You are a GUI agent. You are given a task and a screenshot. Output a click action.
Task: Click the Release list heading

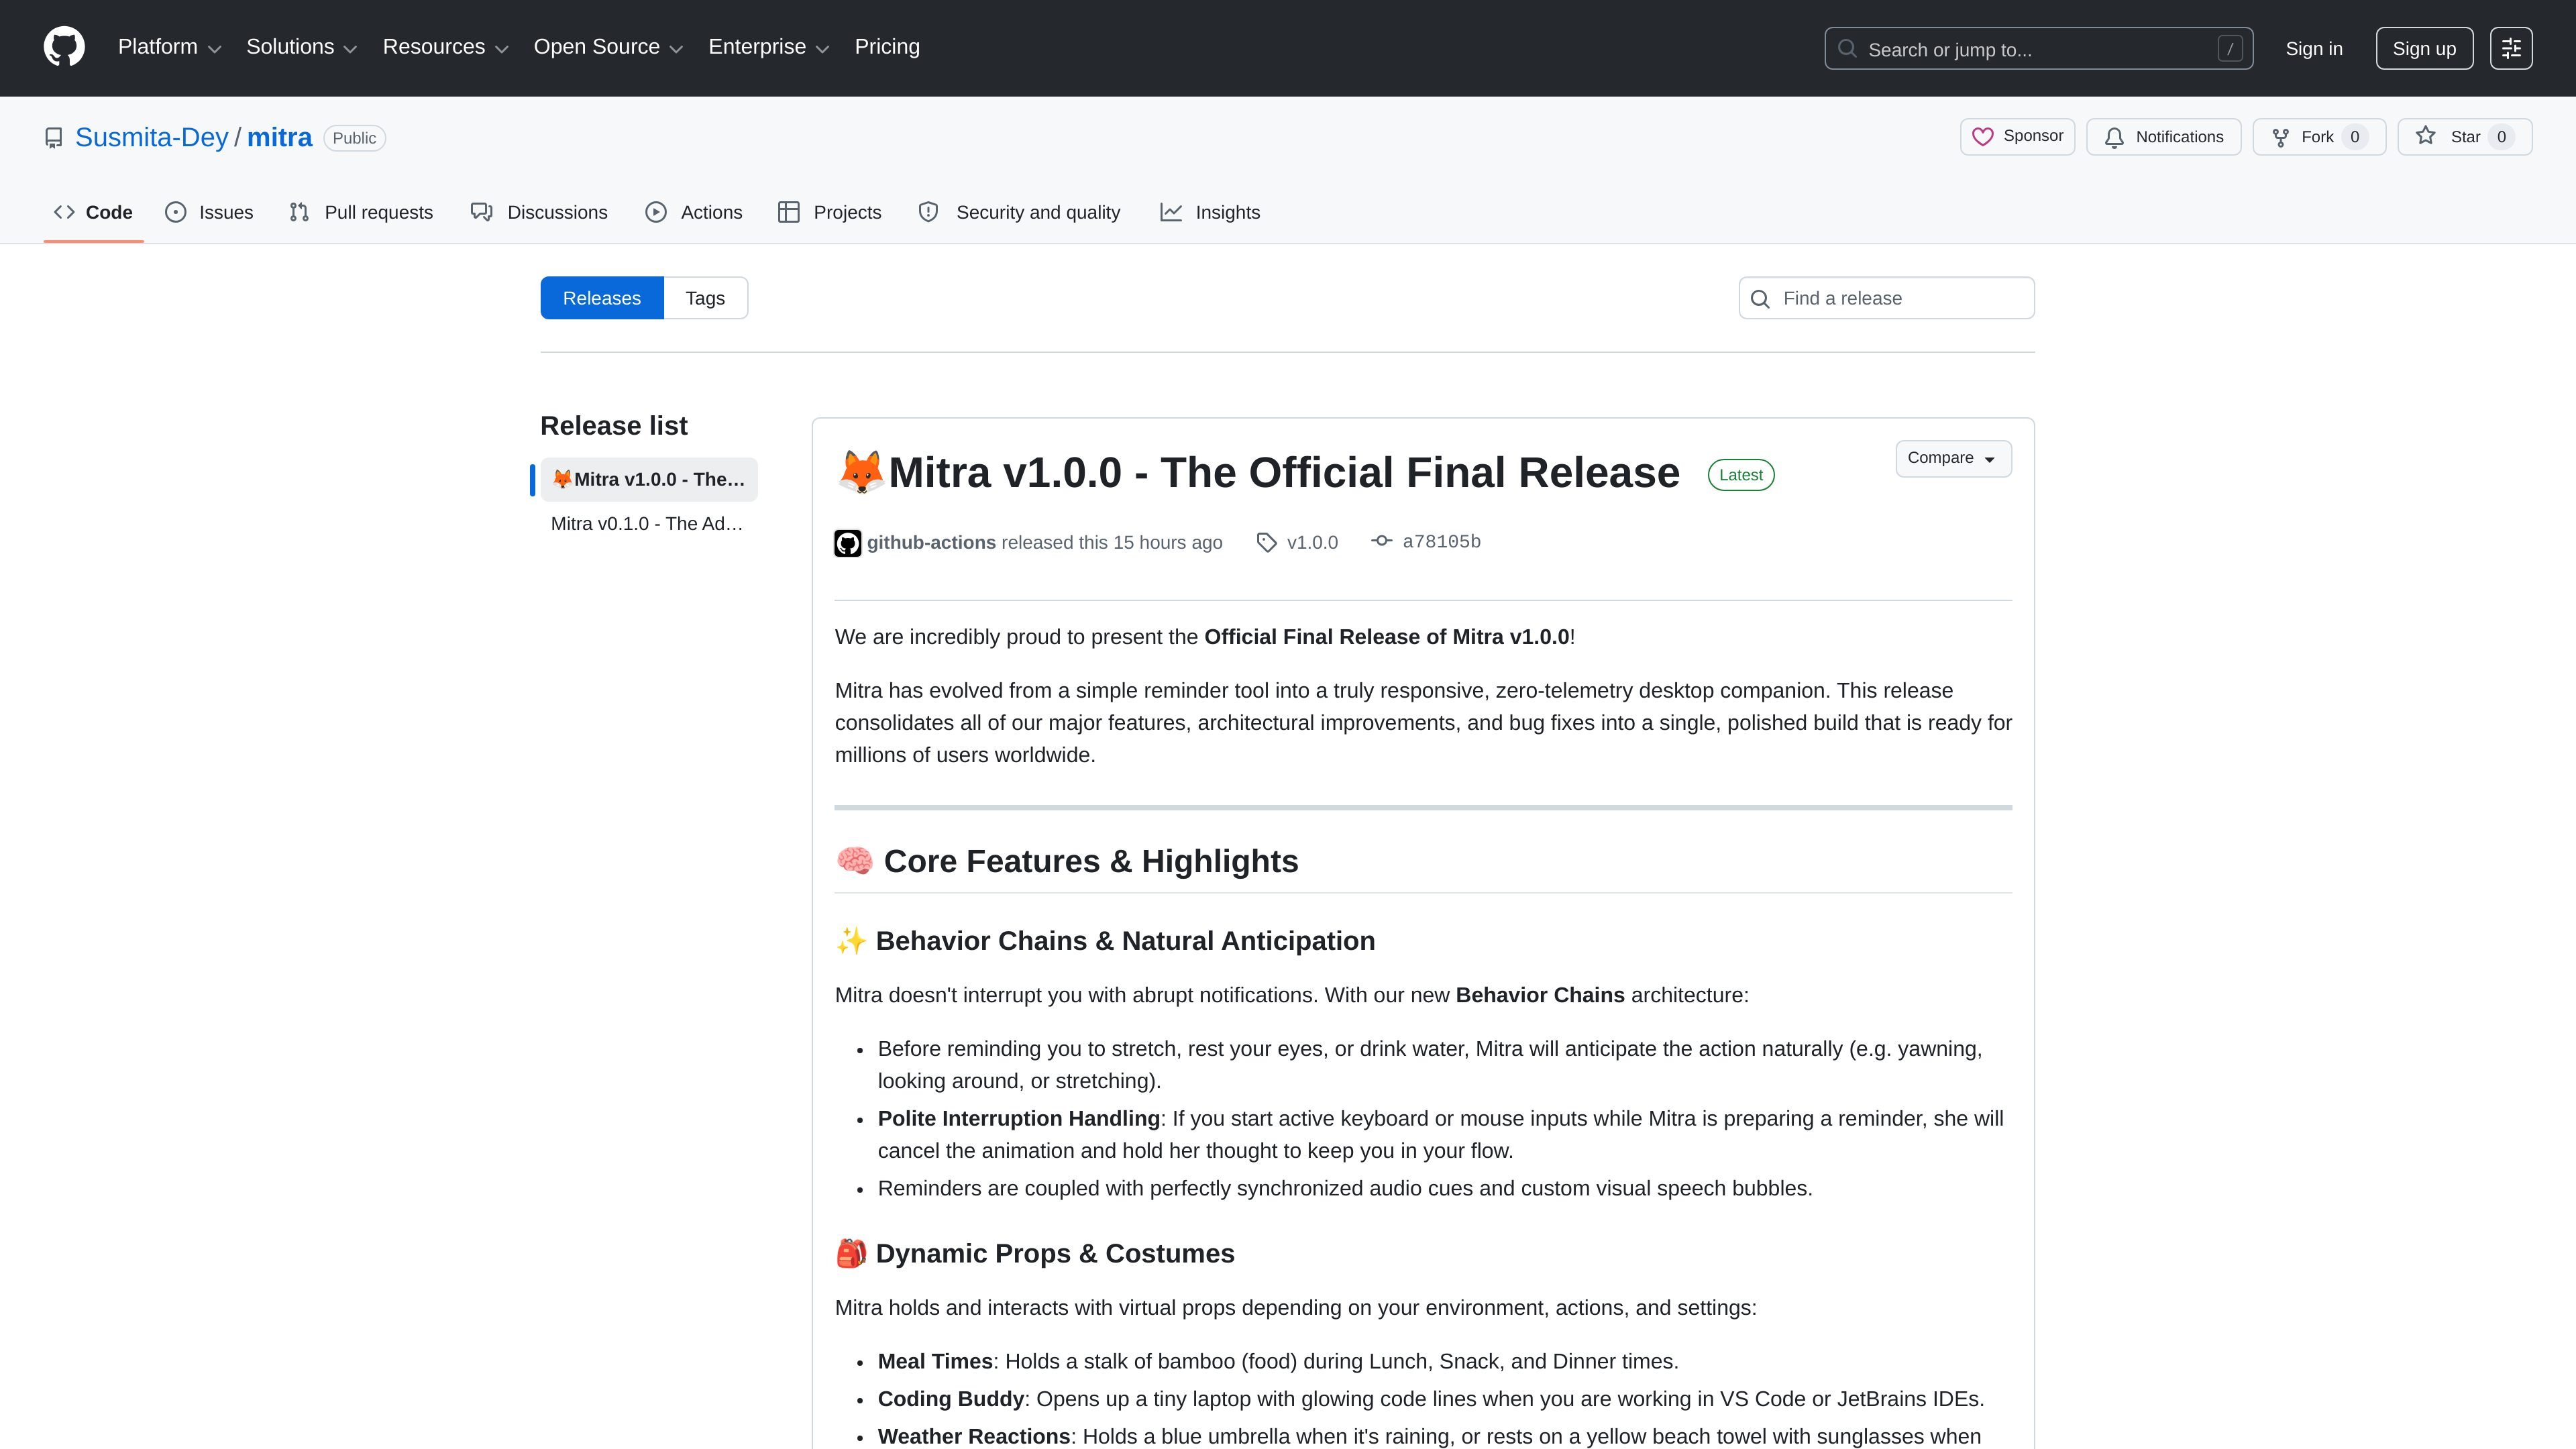click(614, 426)
